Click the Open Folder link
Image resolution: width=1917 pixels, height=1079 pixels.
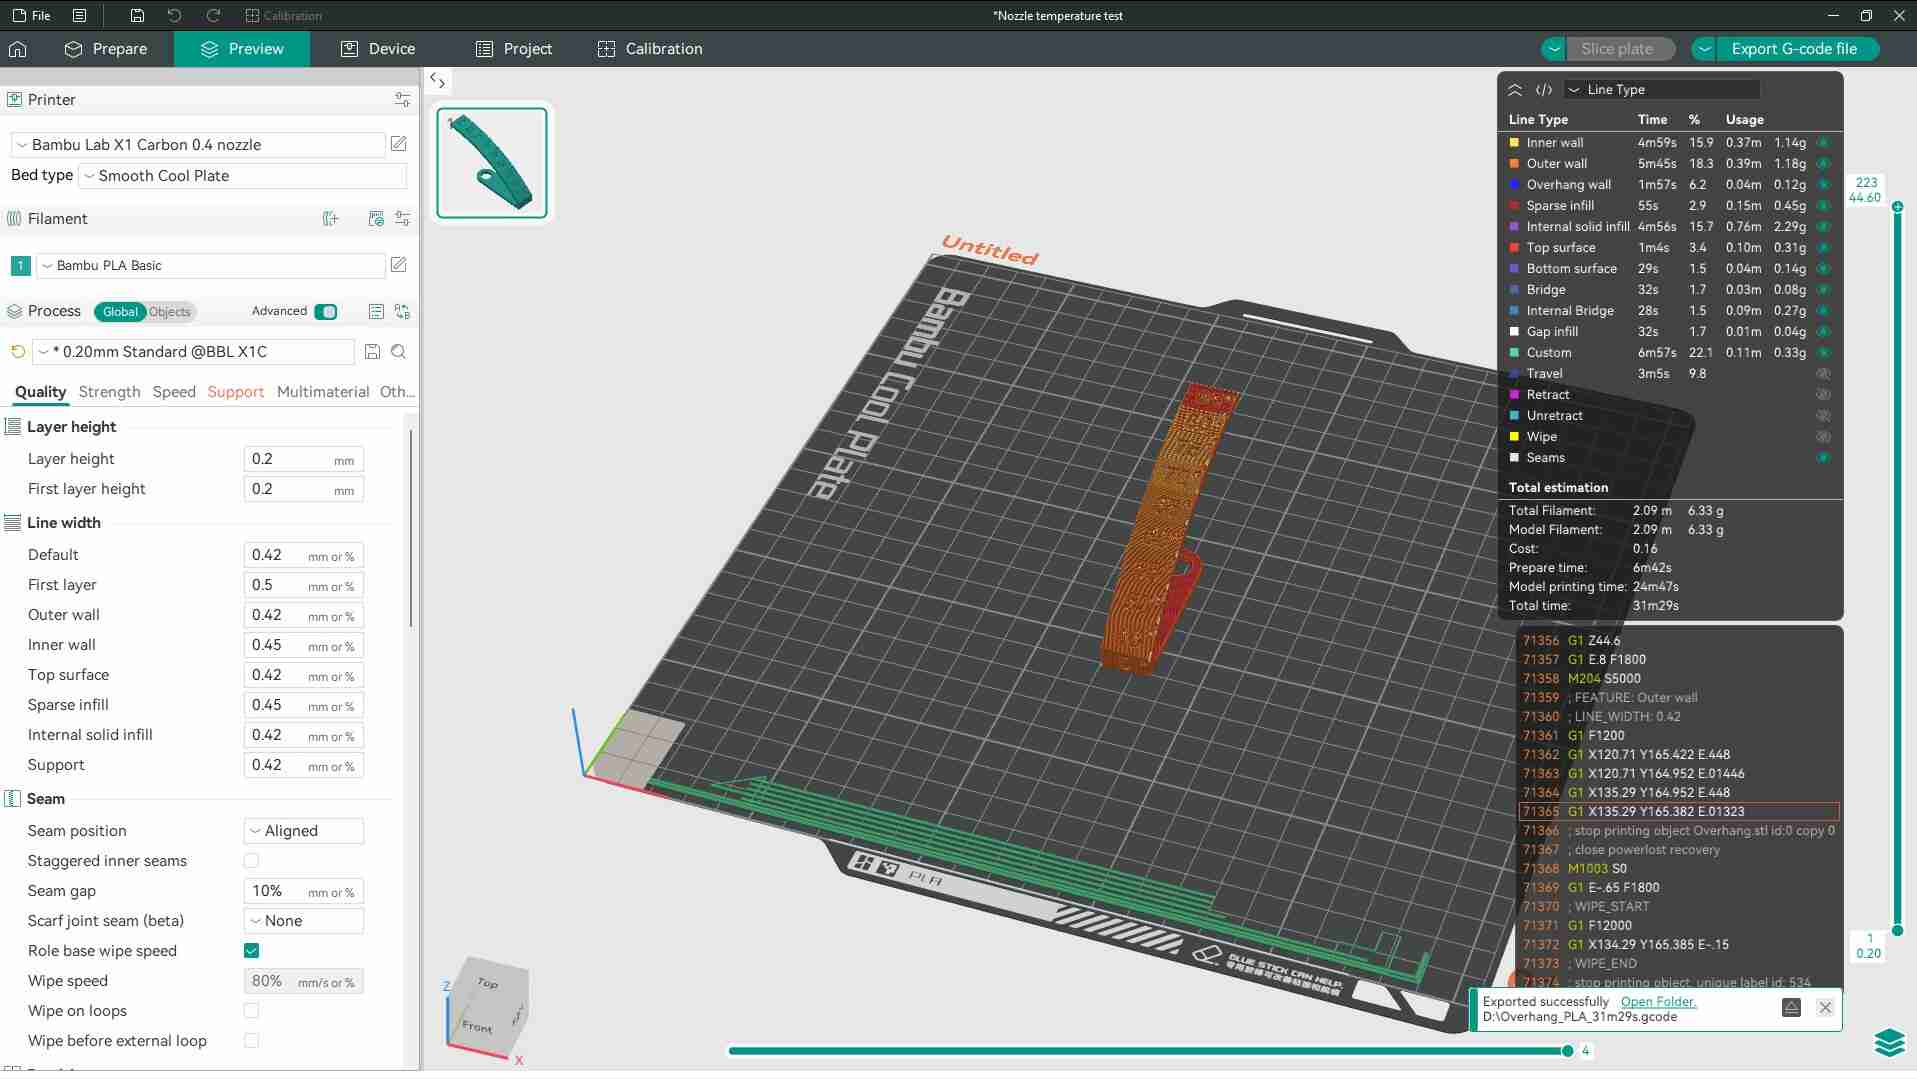click(x=1658, y=1002)
